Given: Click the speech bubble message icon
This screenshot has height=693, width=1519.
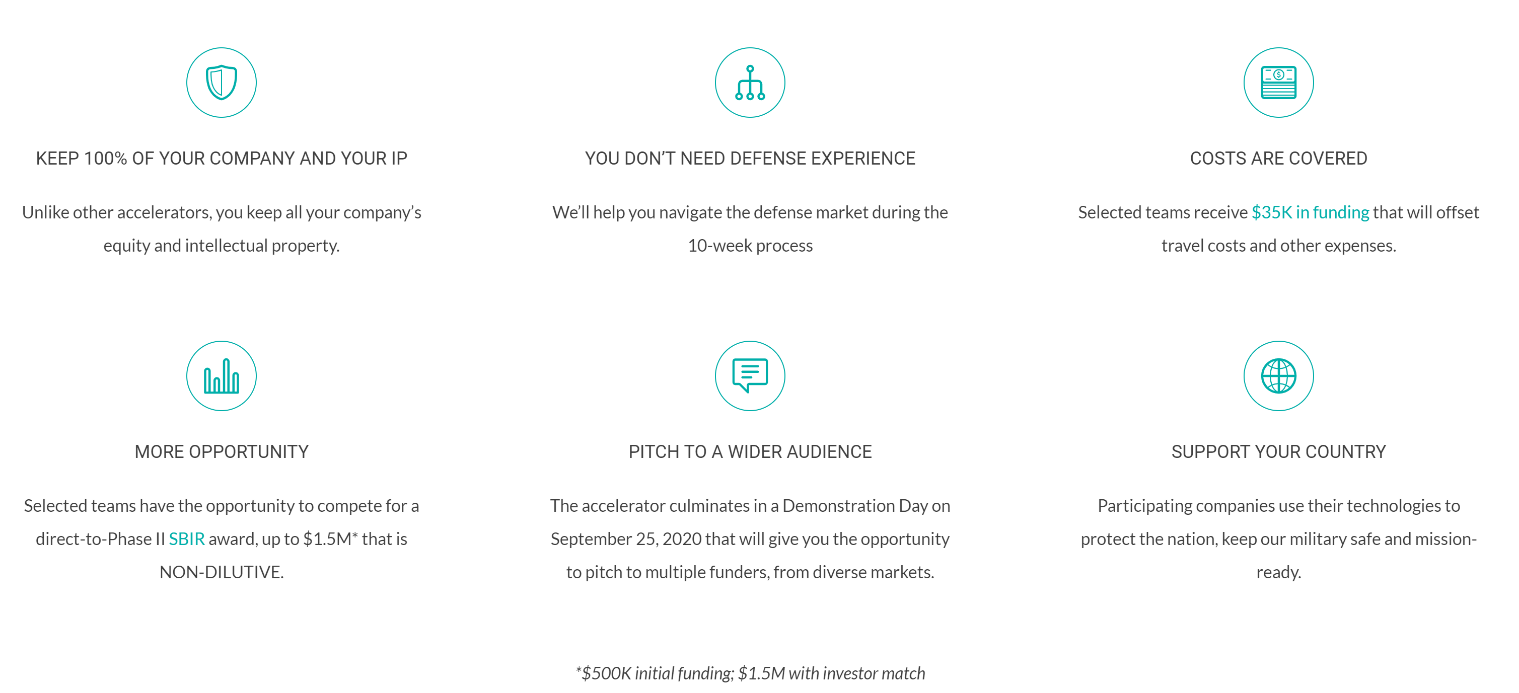Looking at the screenshot, I should click(x=750, y=376).
